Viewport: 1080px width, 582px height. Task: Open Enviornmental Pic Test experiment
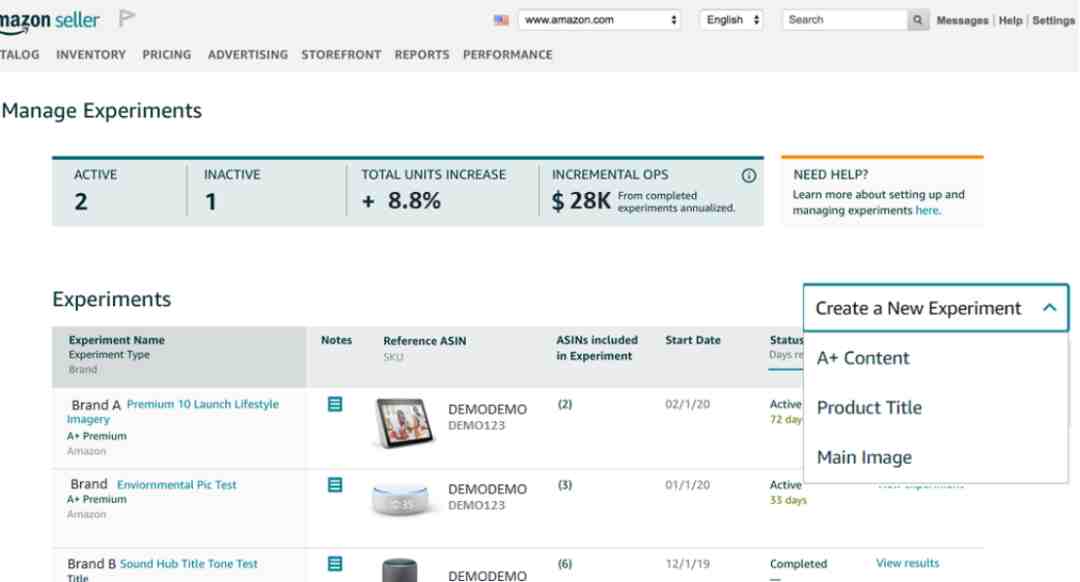(176, 485)
